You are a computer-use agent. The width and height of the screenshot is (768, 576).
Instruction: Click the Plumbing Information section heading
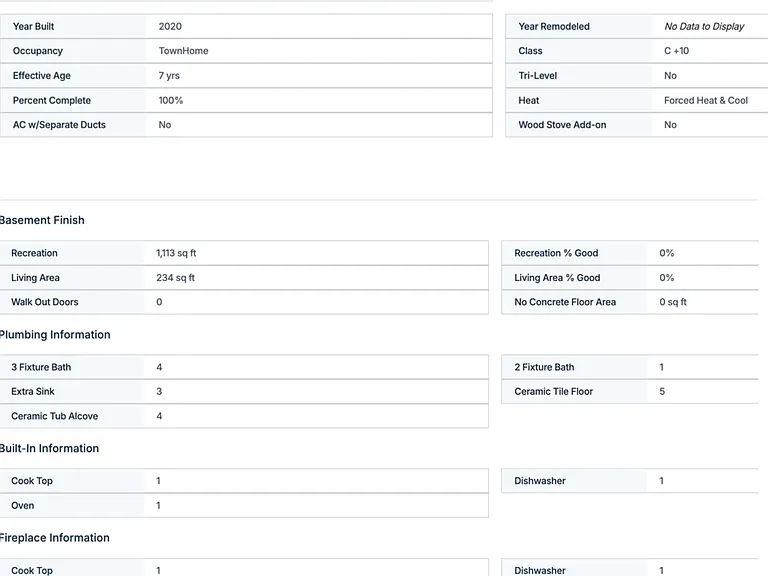[54, 335]
